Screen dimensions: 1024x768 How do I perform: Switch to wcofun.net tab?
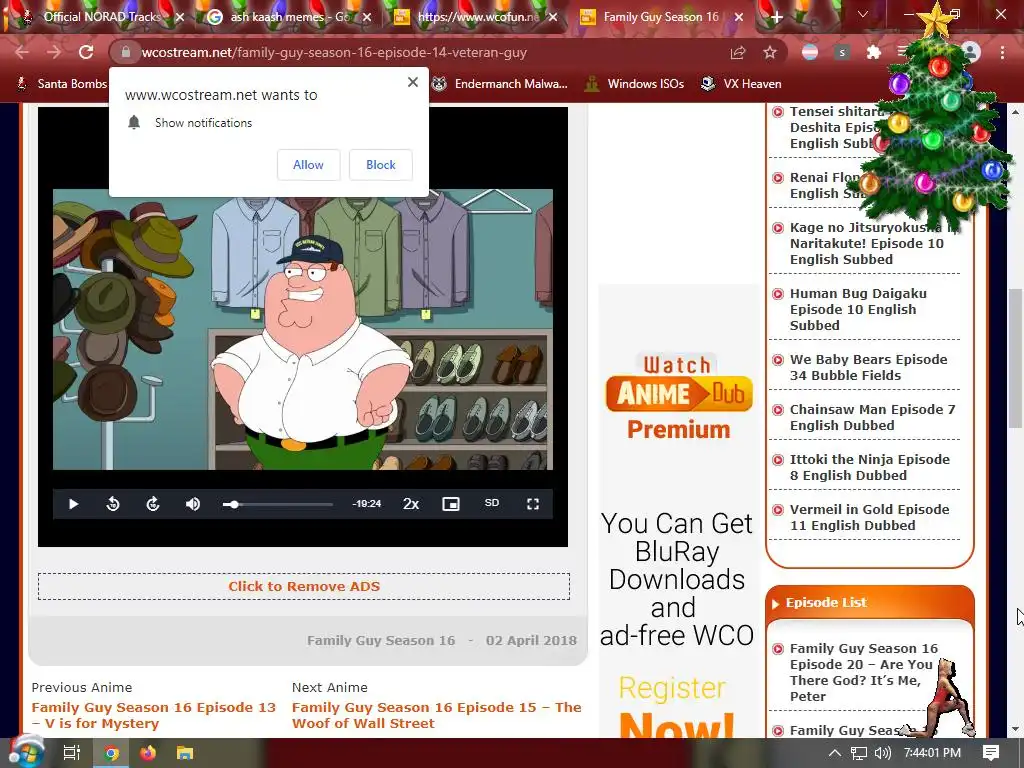click(x=477, y=17)
